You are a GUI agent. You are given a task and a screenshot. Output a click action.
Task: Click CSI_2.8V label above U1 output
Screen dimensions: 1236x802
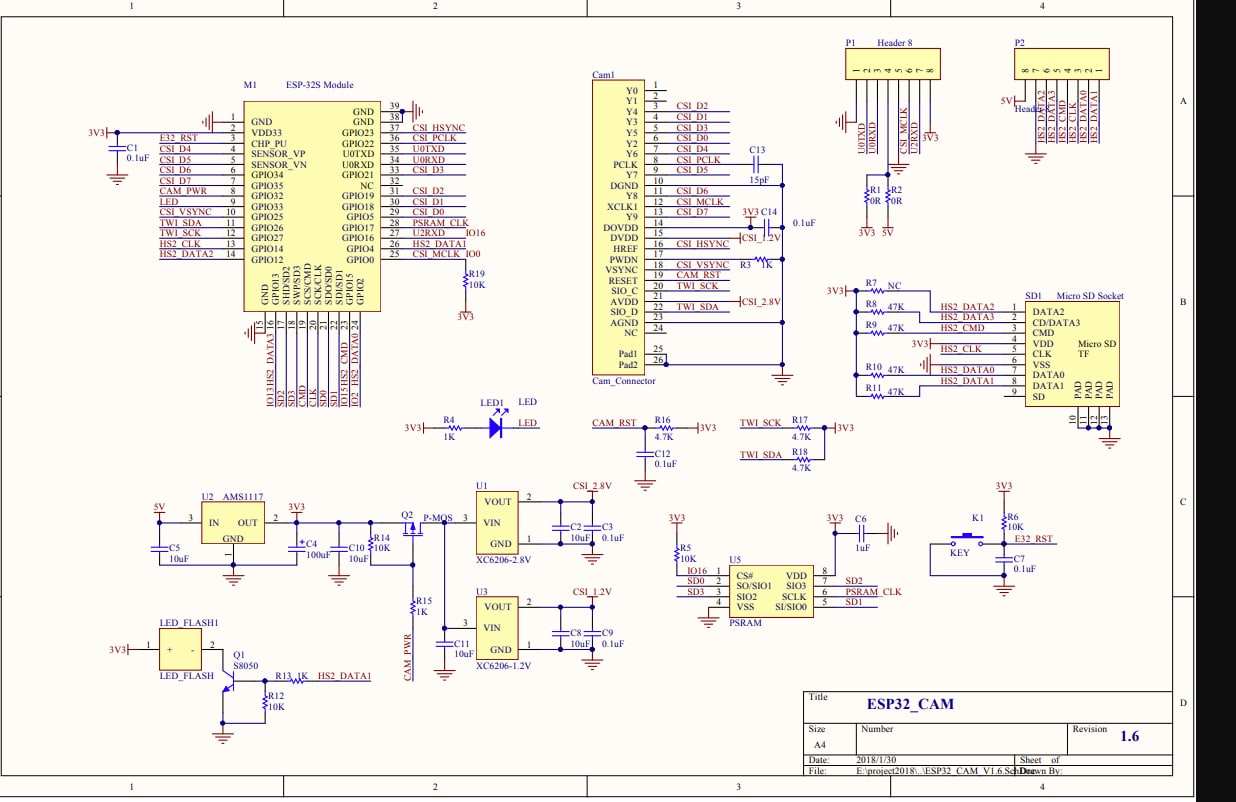click(x=592, y=485)
